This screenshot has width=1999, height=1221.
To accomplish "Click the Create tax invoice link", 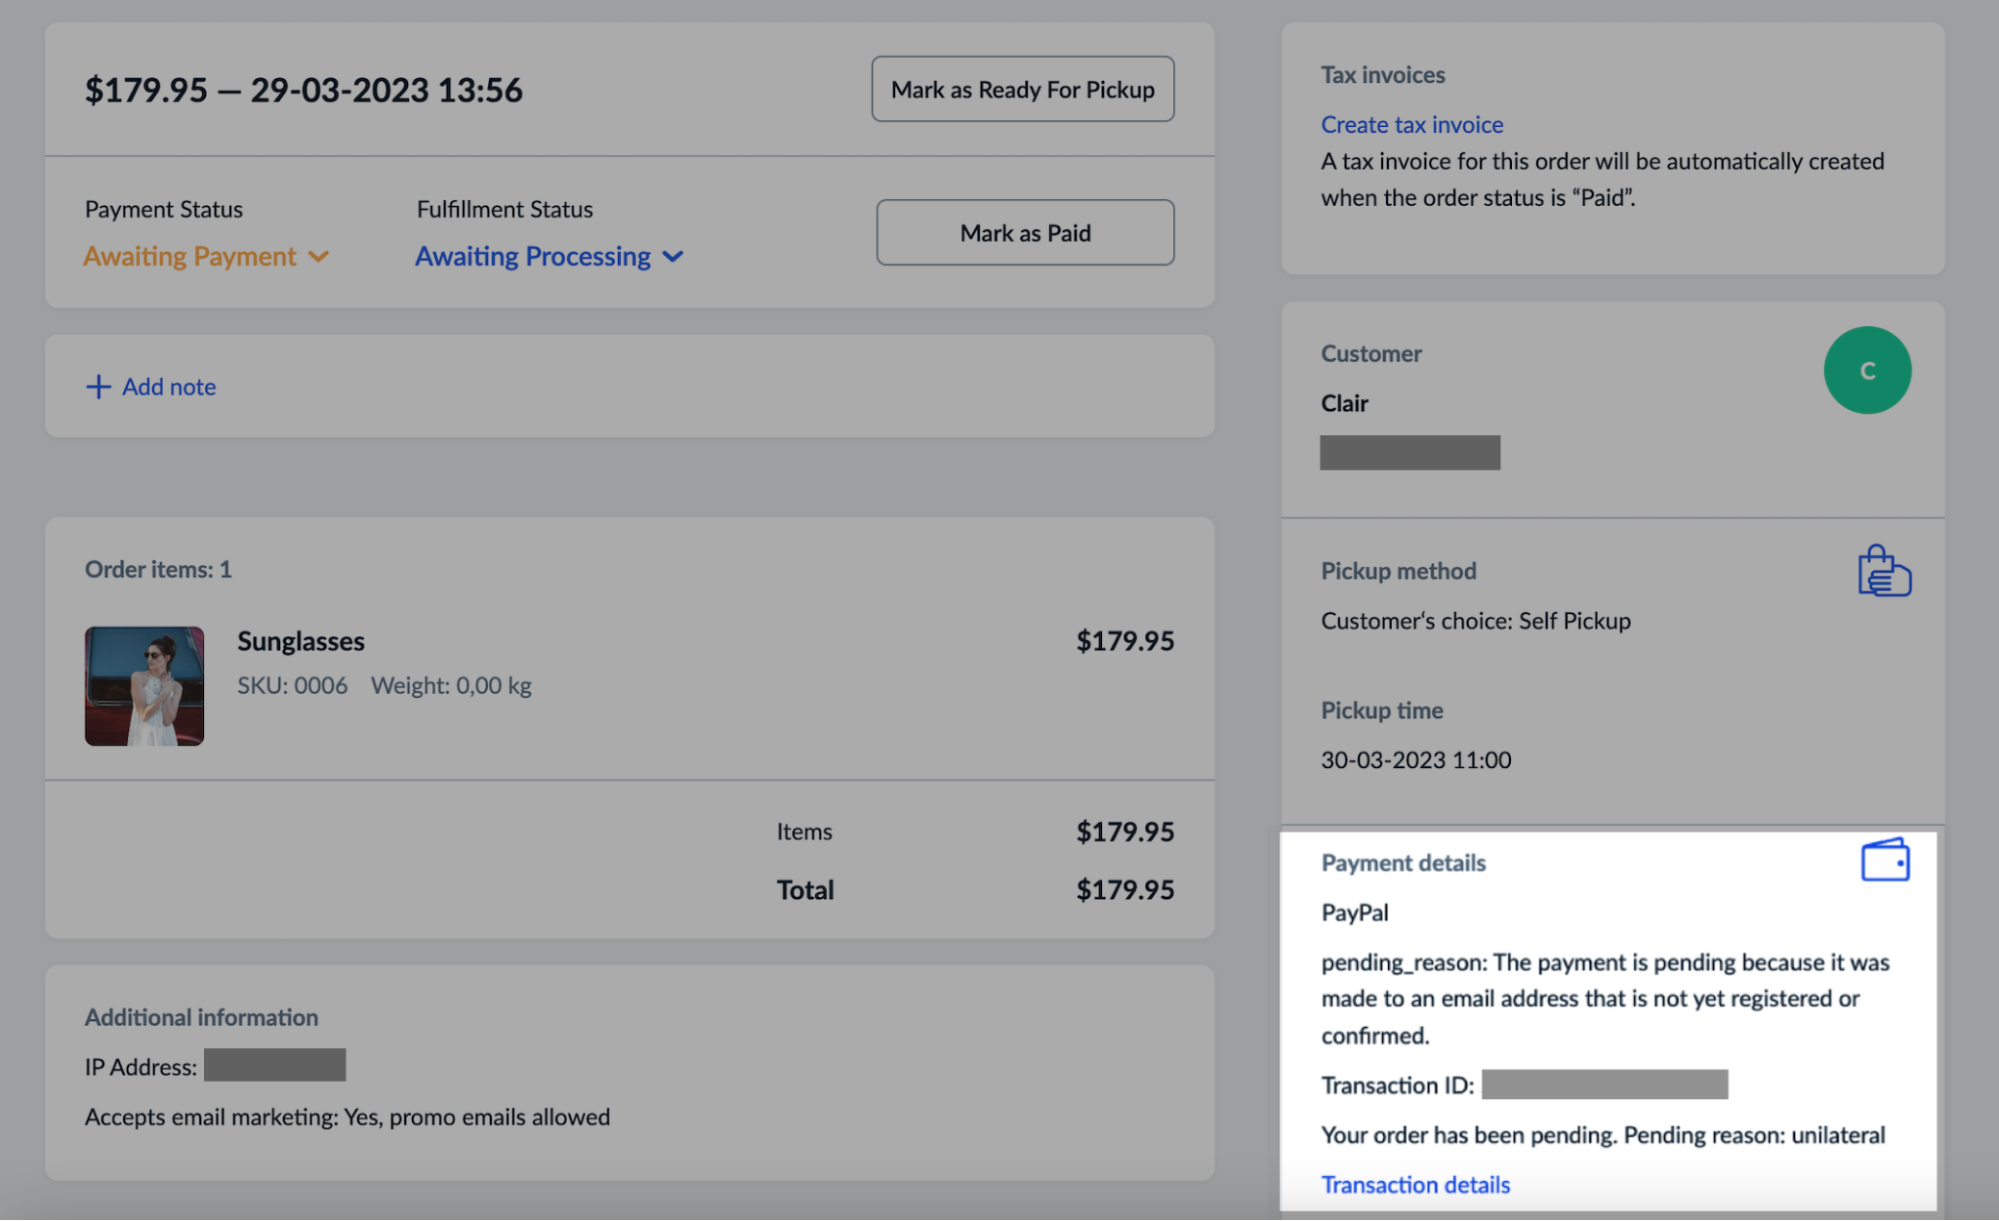I will pos(1414,123).
